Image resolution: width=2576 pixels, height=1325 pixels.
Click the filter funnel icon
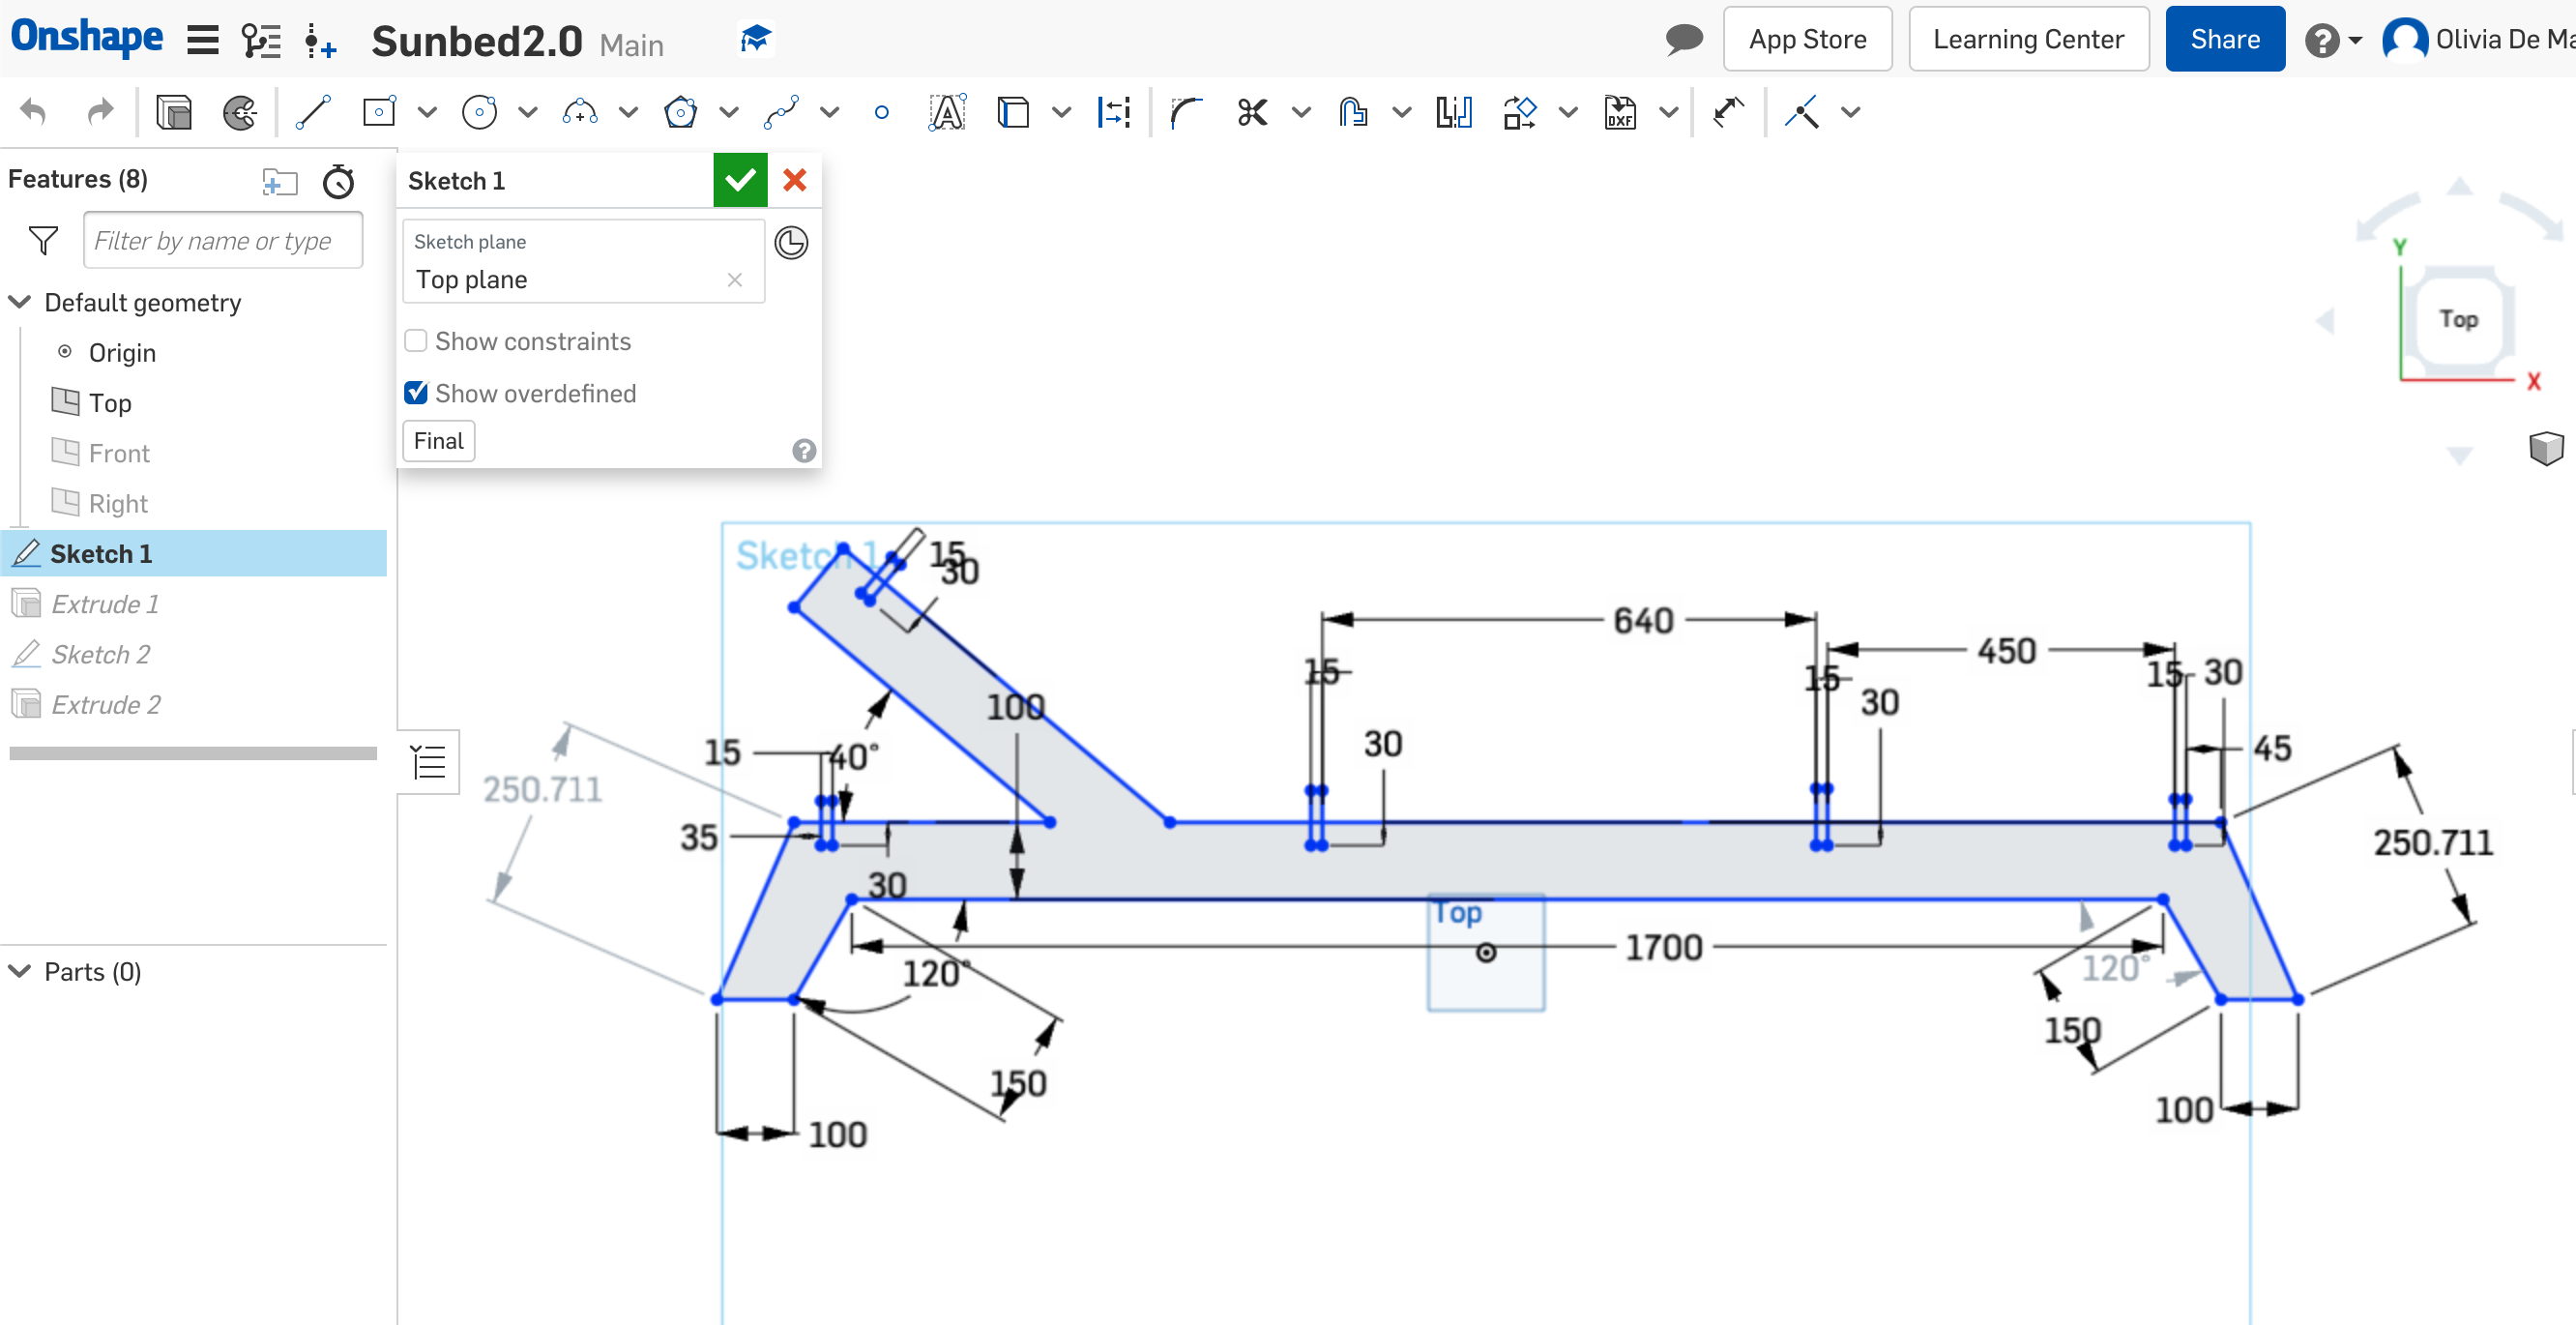pyautogui.click(x=43, y=240)
